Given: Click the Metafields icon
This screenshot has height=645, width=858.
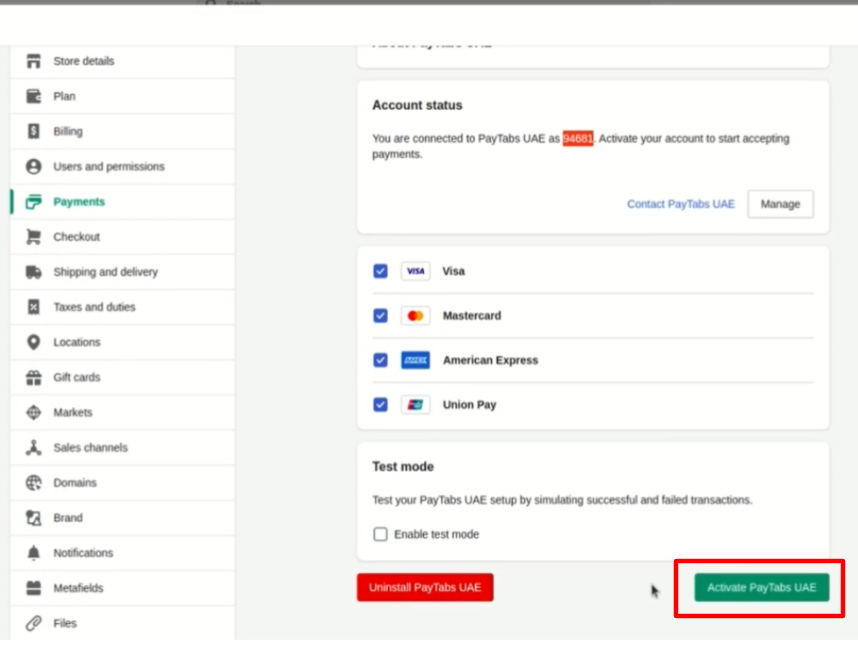Looking at the screenshot, I should point(33,588).
